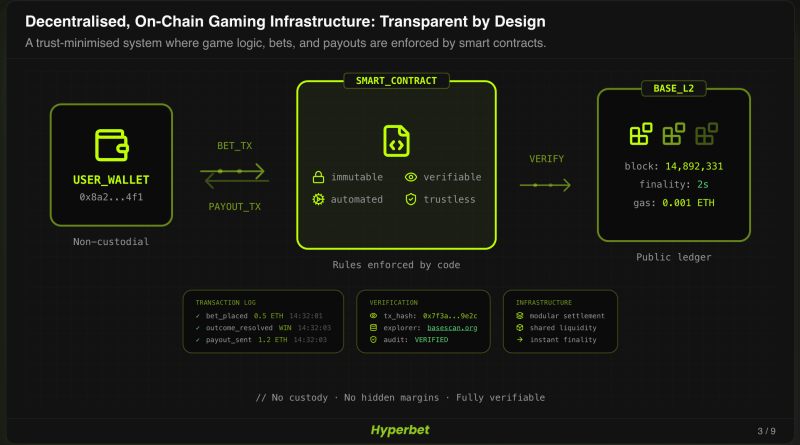Screen dimensions: 800x445
Task: Select the BASE_L2 header label
Action: pyautogui.click(x=672, y=90)
